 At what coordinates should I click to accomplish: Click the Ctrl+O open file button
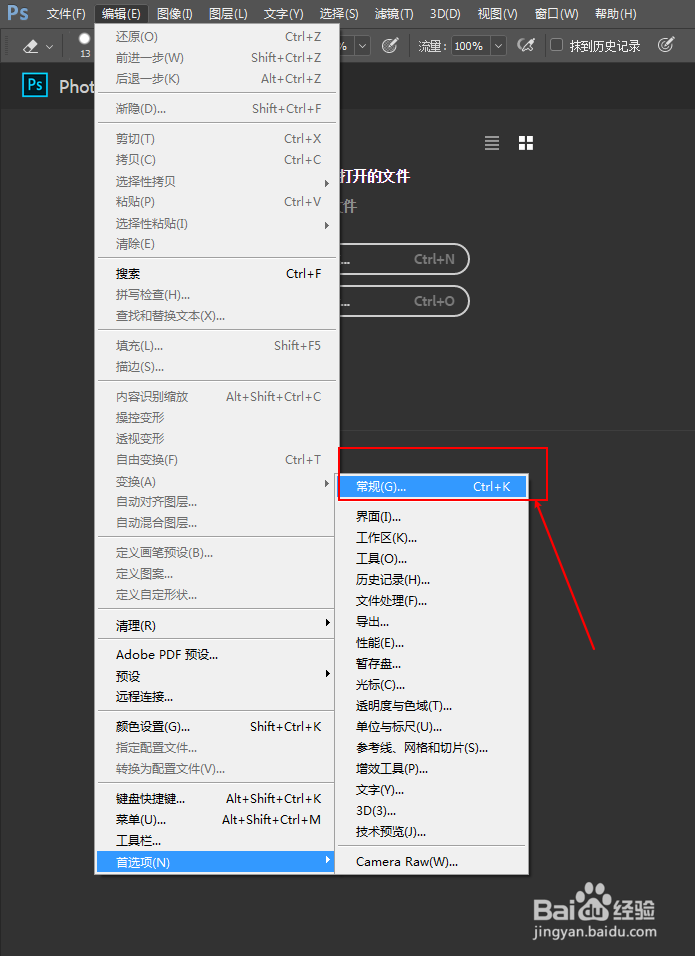point(404,301)
